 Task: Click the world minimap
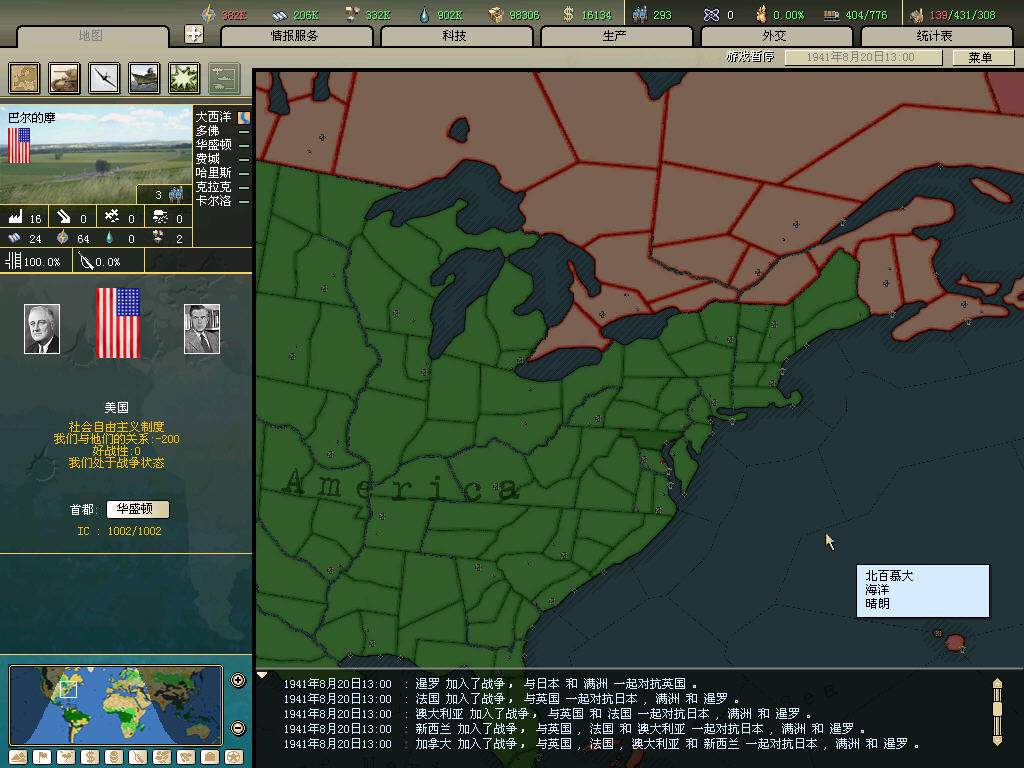(116, 705)
